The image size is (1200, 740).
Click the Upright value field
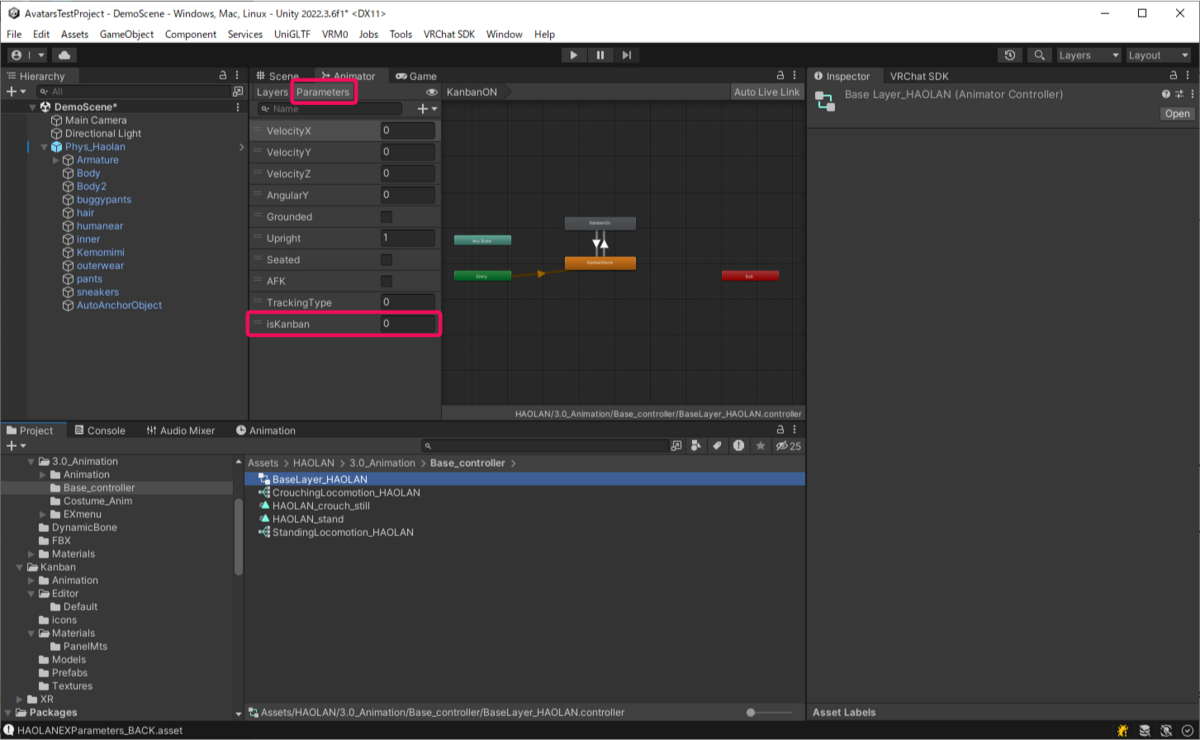[407, 238]
